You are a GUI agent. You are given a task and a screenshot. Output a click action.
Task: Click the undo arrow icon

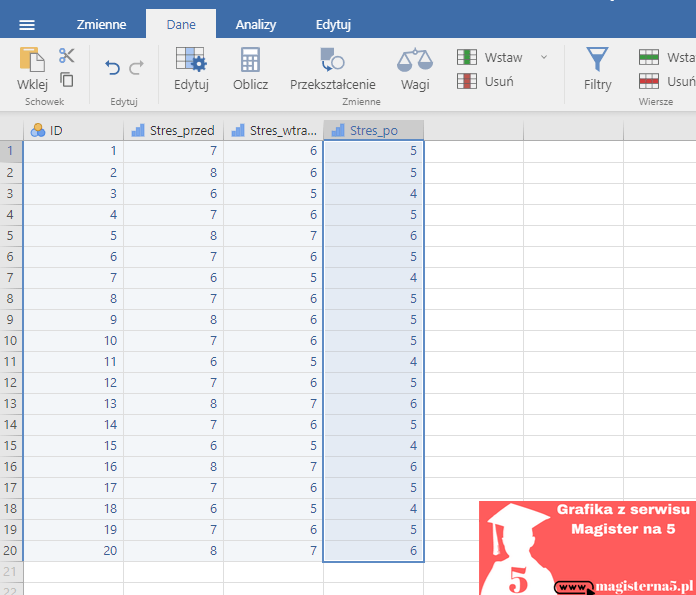pyautogui.click(x=112, y=67)
